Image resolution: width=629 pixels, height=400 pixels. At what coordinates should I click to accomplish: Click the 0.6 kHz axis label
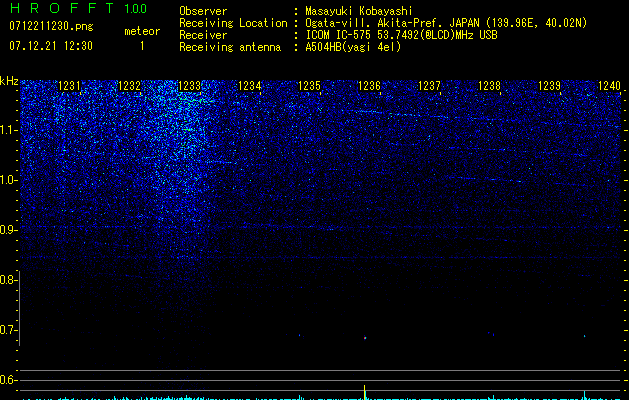click(8, 380)
